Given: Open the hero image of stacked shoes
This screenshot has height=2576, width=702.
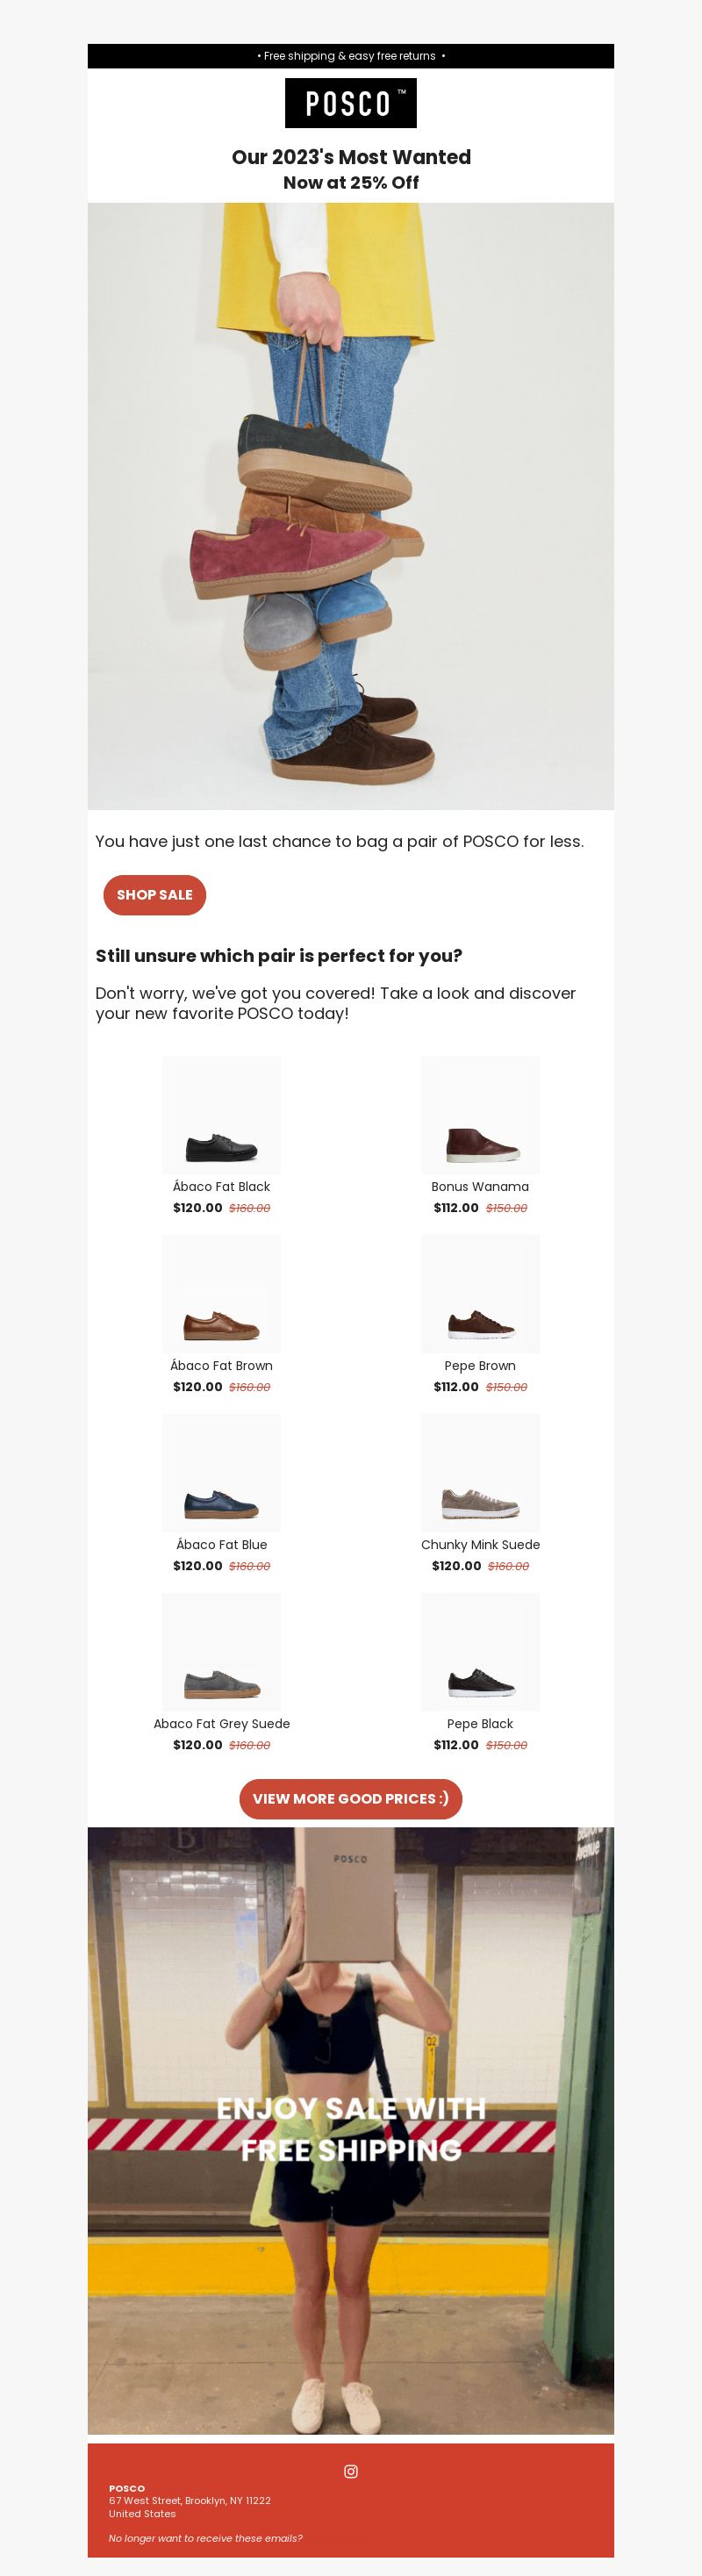Looking at the screenshot, I should click(x=351, y=506).
